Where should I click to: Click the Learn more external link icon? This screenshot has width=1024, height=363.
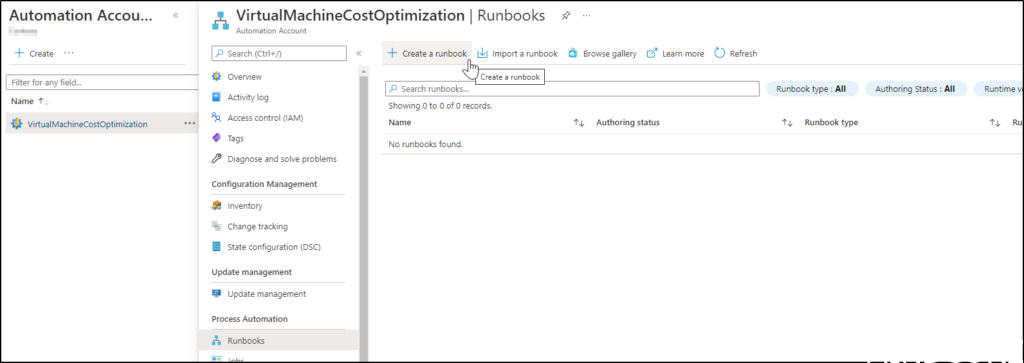pyautogui.click(x=652, y=53)
